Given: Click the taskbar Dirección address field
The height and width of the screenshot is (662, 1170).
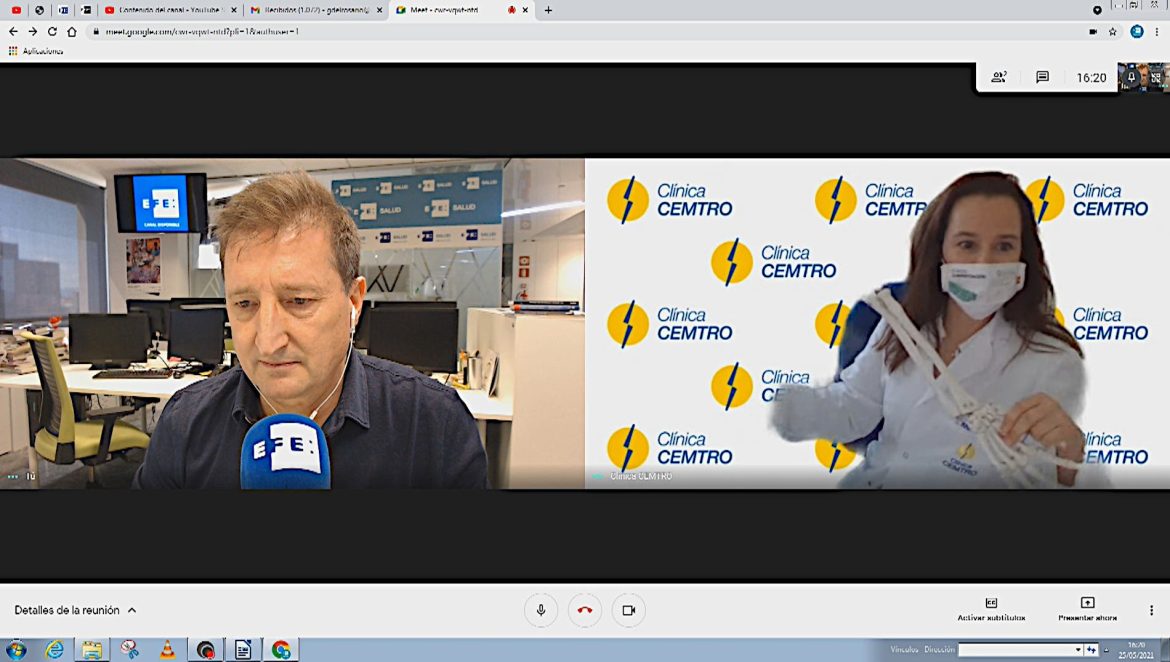Looking at the screenshot, I should click(x=1016, y=649).
